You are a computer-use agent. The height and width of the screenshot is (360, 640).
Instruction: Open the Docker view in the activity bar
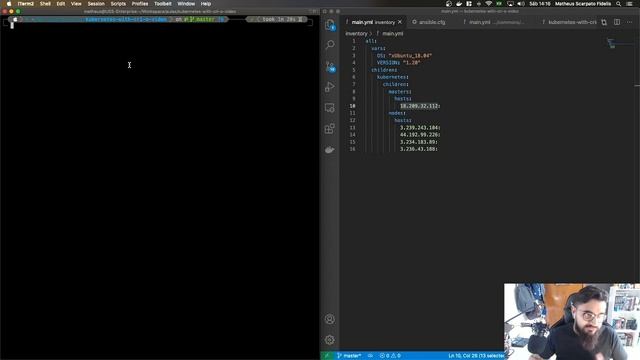(x=330, y=150)
